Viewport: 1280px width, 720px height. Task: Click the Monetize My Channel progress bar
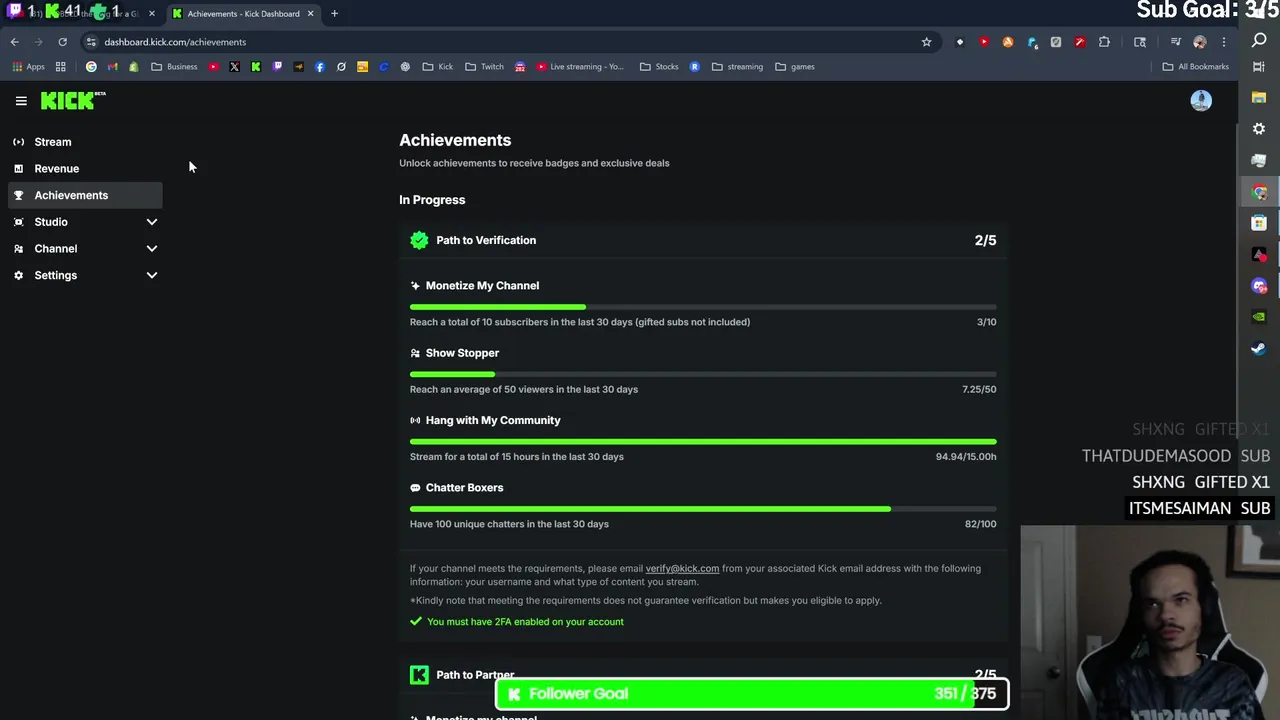coord(703,307)
